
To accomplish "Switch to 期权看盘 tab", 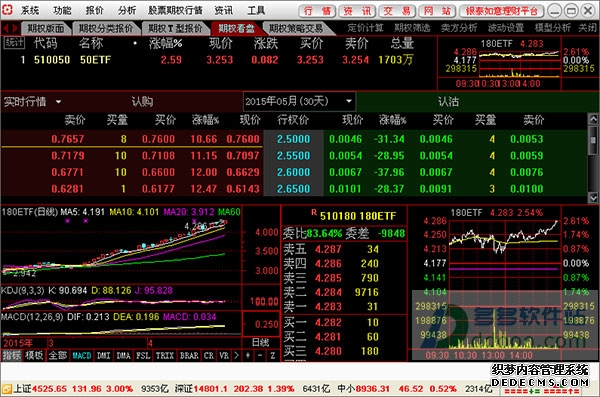I will [x=236, y=28].
